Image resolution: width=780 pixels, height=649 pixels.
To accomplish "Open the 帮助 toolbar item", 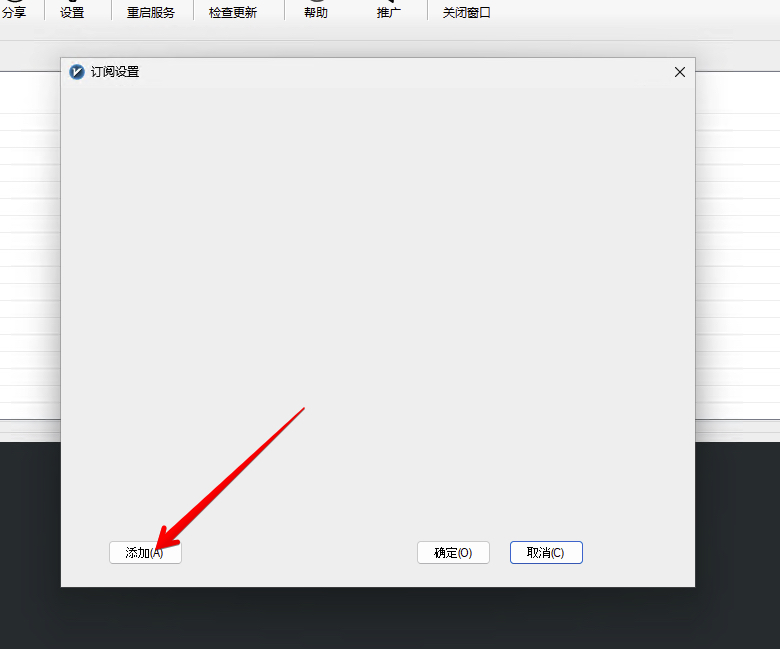I will point(316,11).
